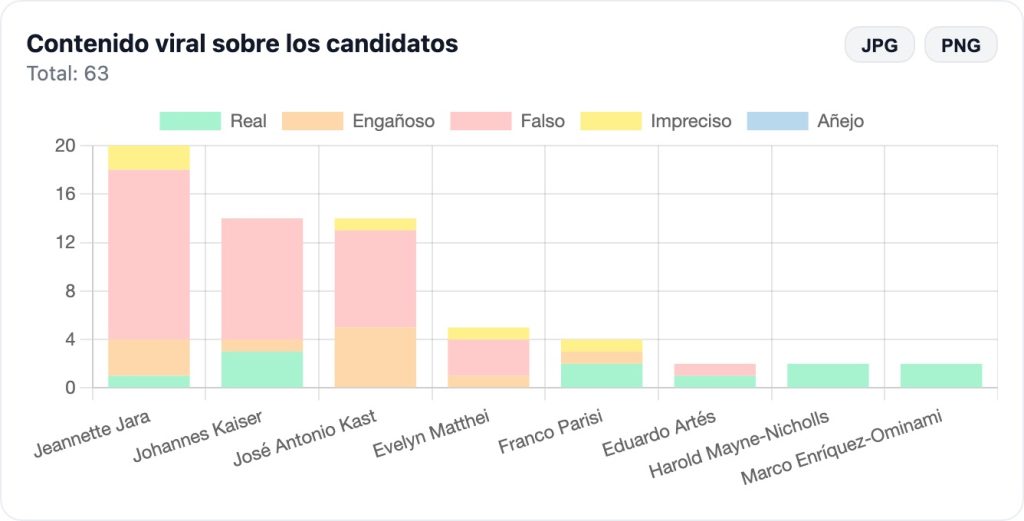The width and height of the screenshot is (1024, 521).
Task: Download chart as JPG
Action: tap(879, 45)
